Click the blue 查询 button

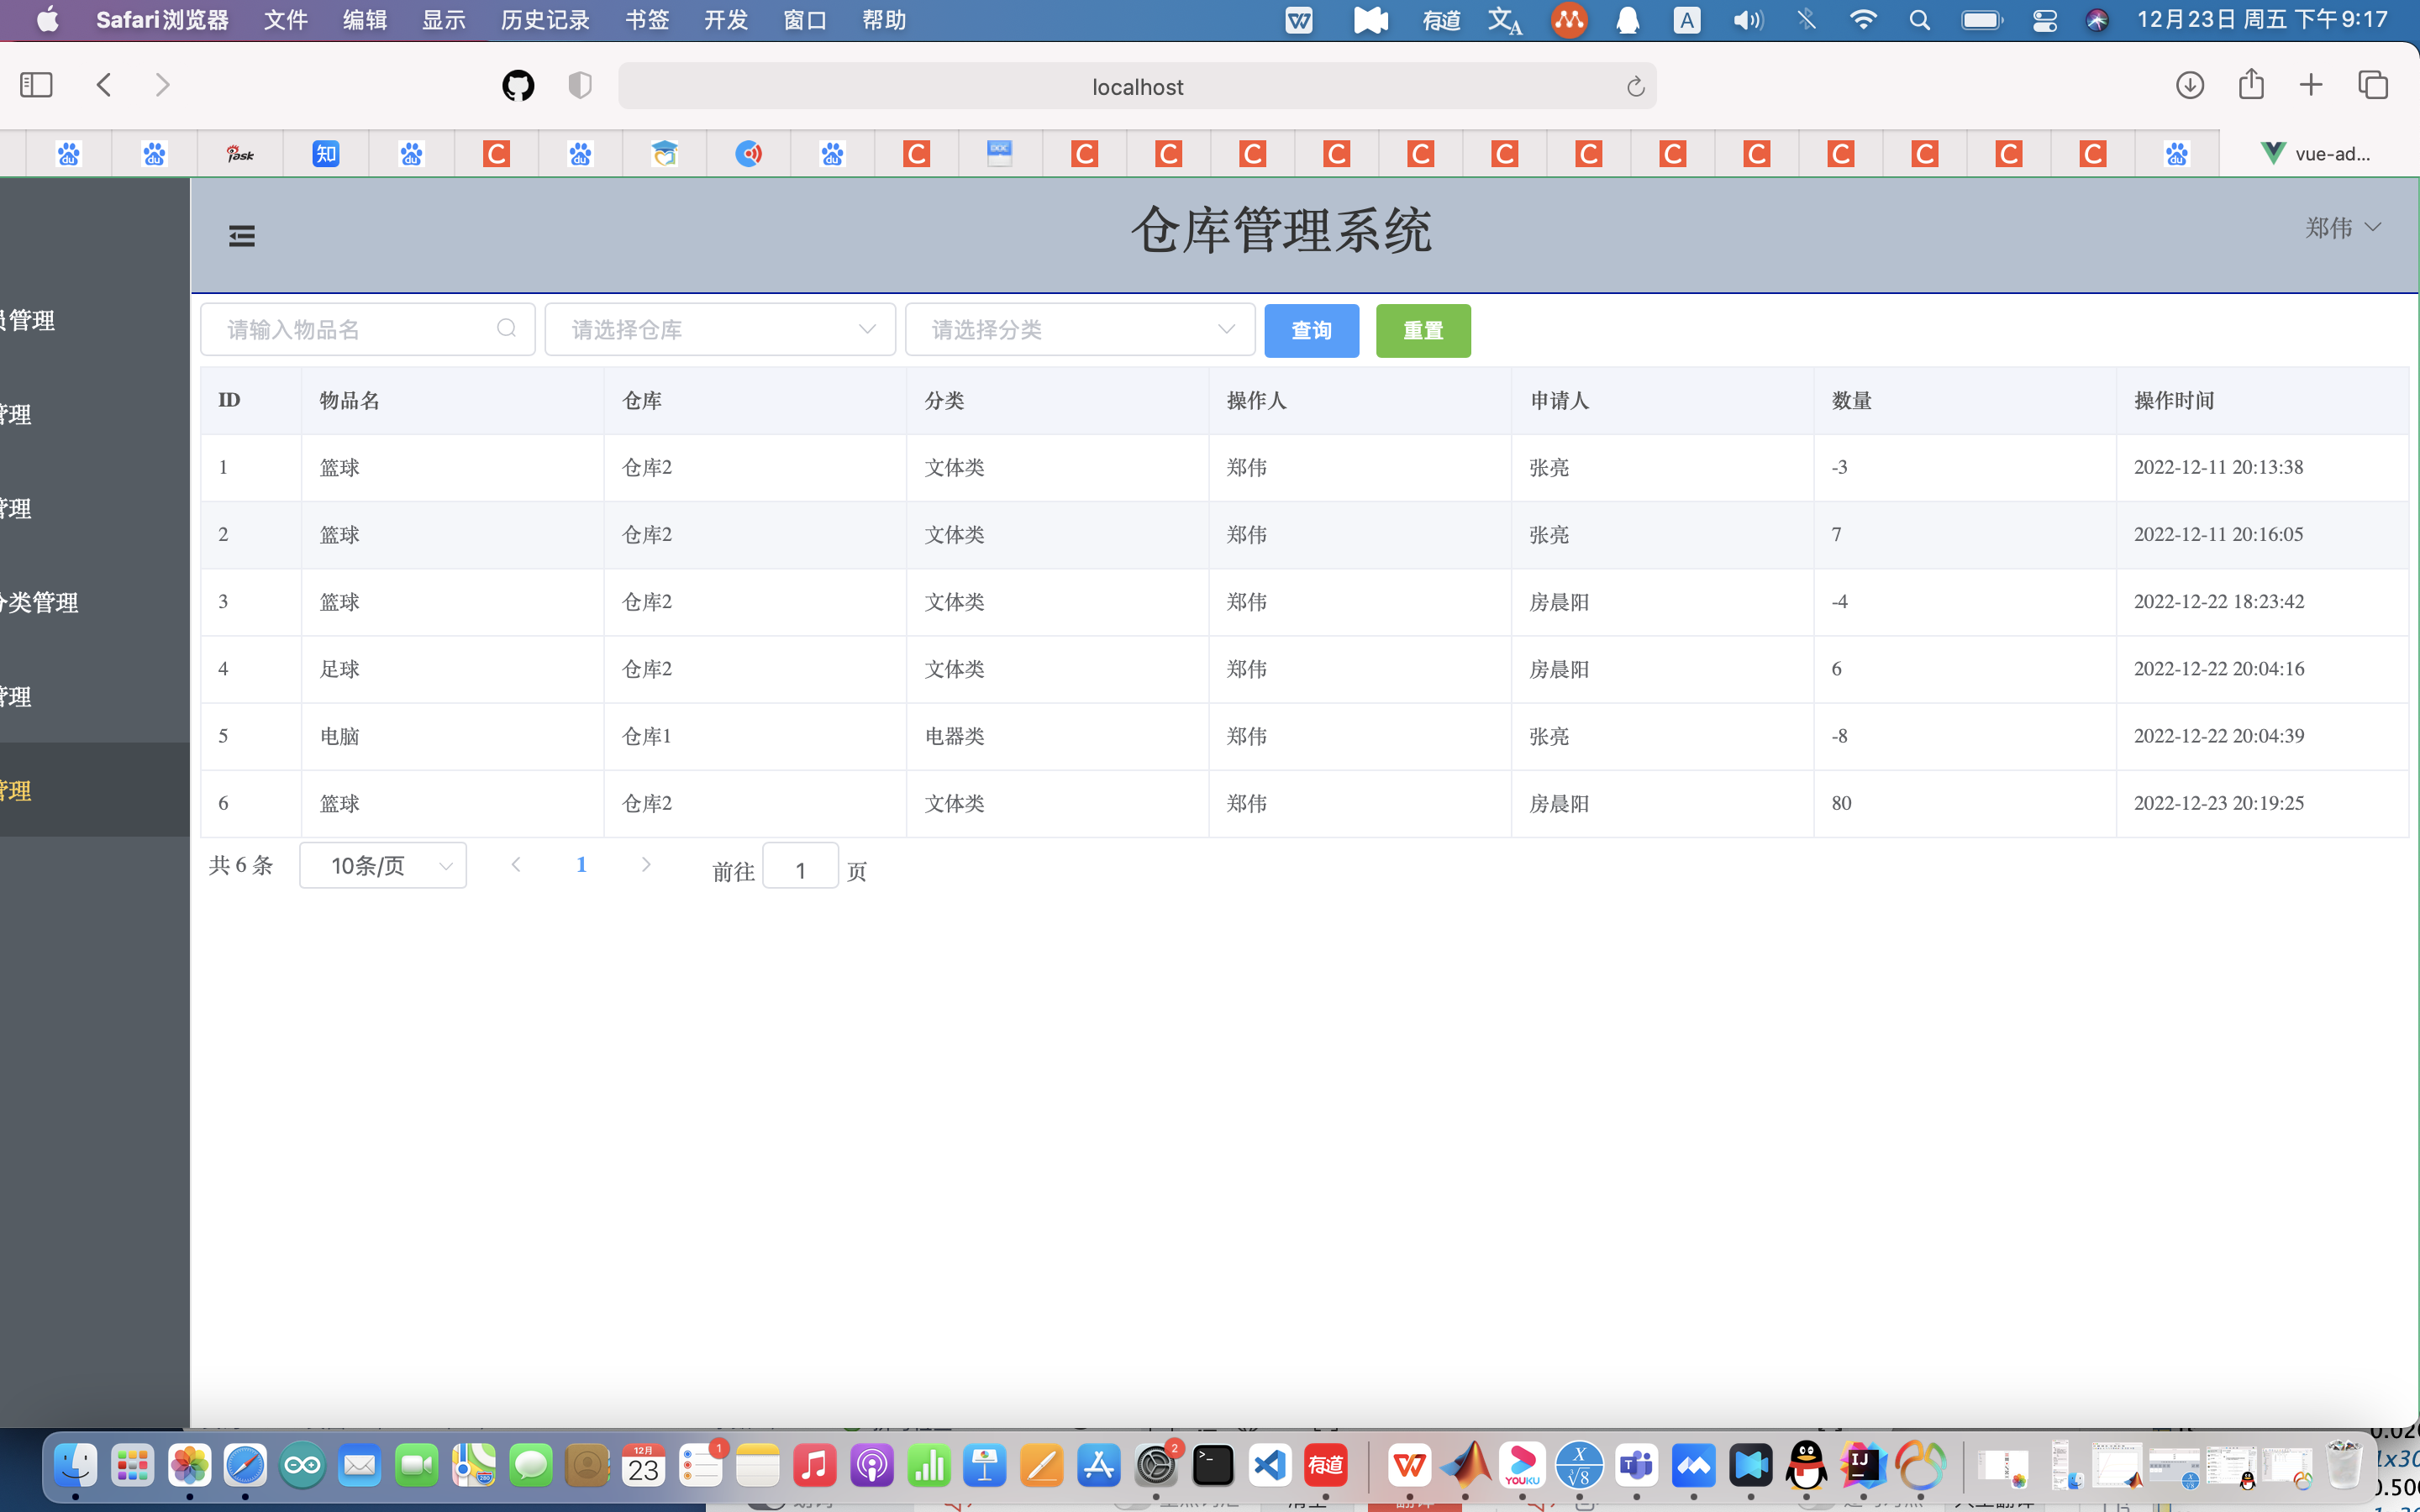click(x=1311, y=331)
